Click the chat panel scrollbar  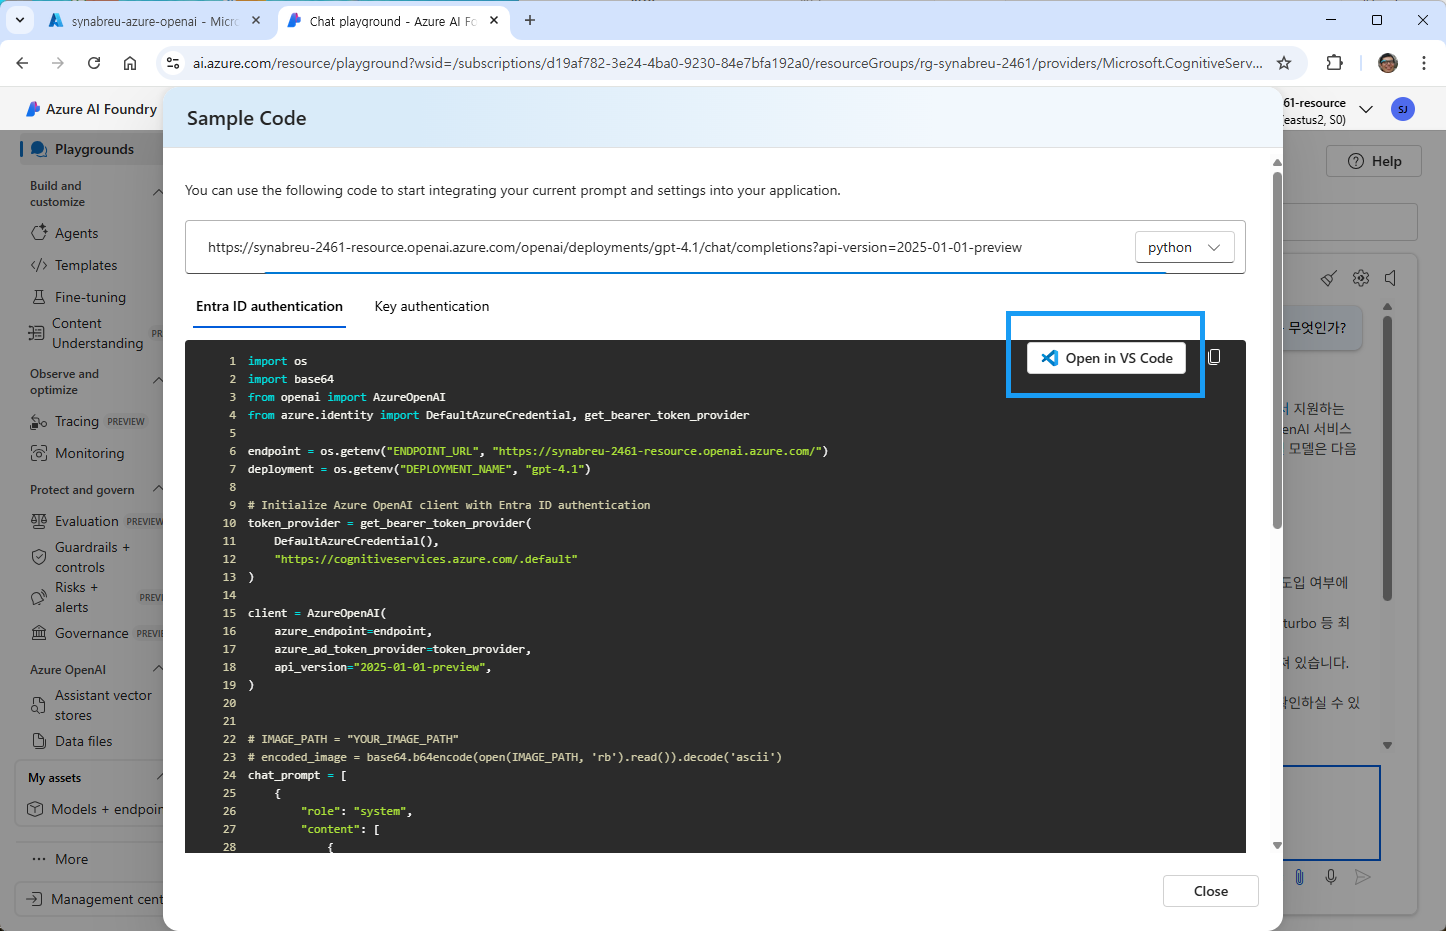pos(1387,458)
